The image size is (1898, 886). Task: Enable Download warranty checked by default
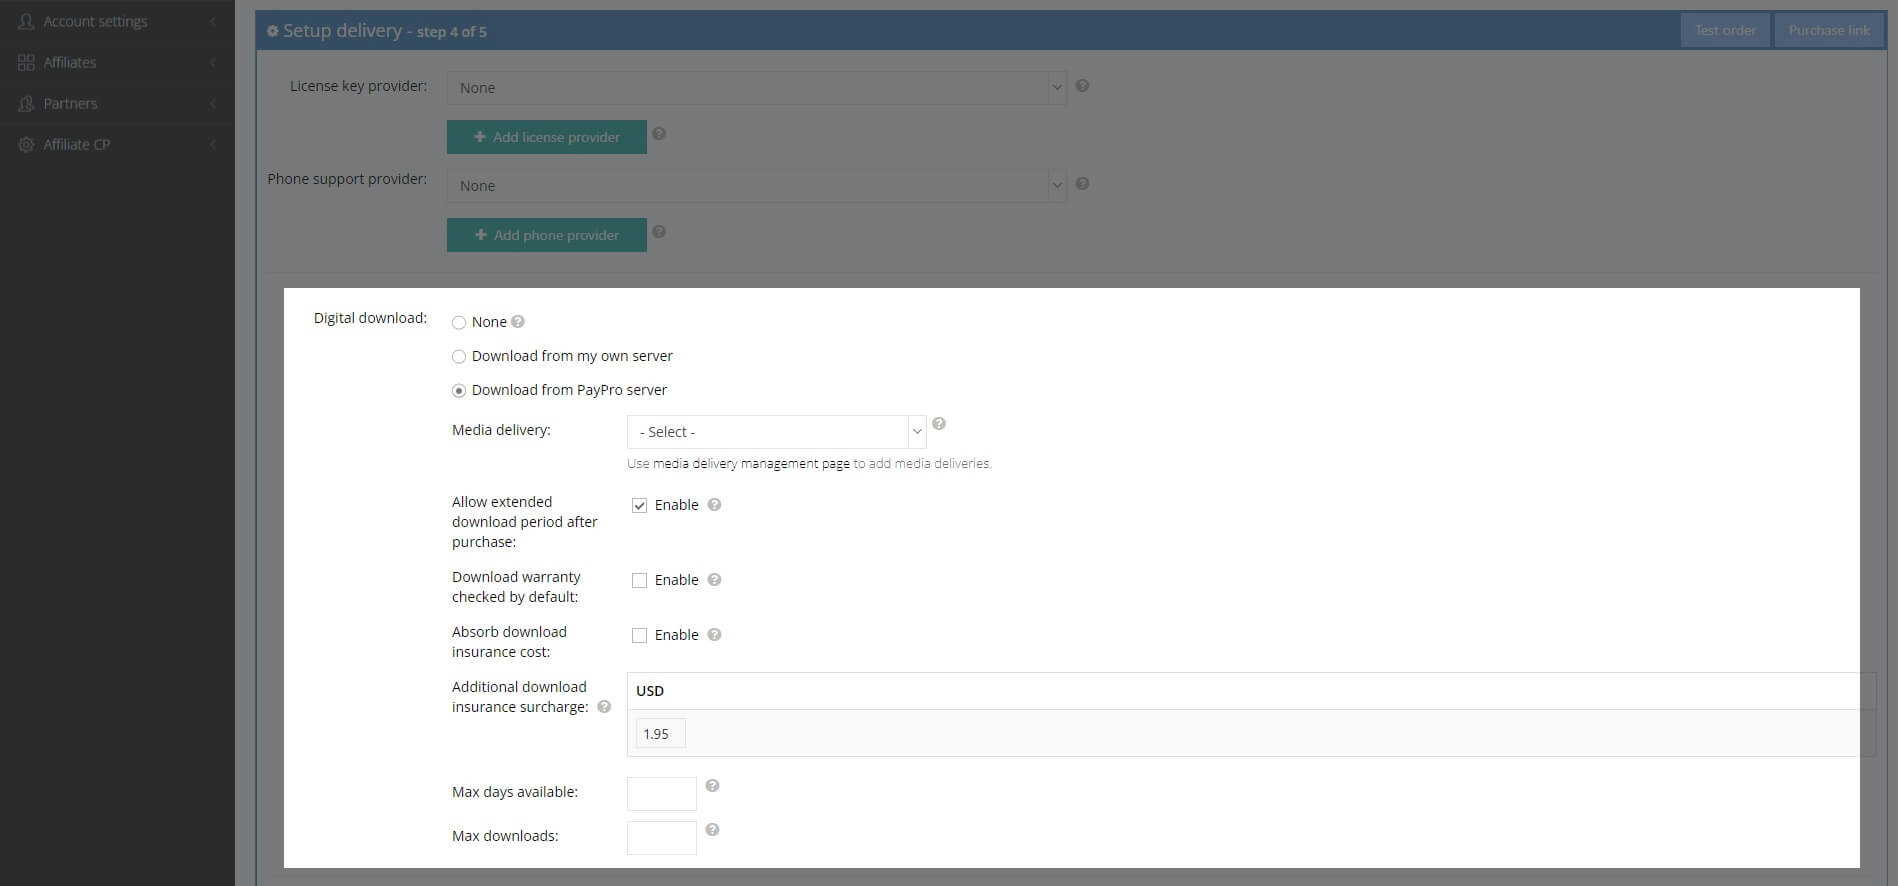[x=639, y=581]
